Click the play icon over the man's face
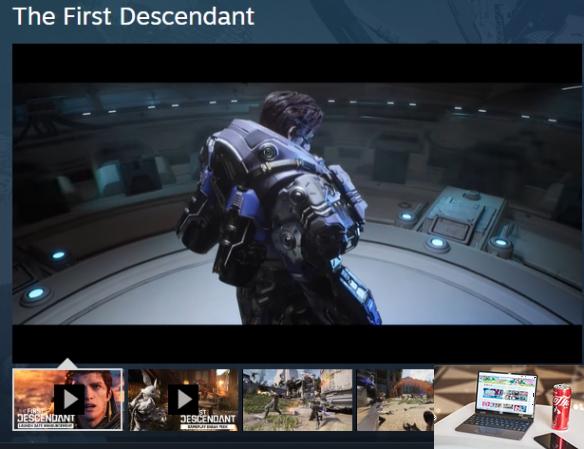The height and width of the screenshot is (449, 584). (69, 399)
